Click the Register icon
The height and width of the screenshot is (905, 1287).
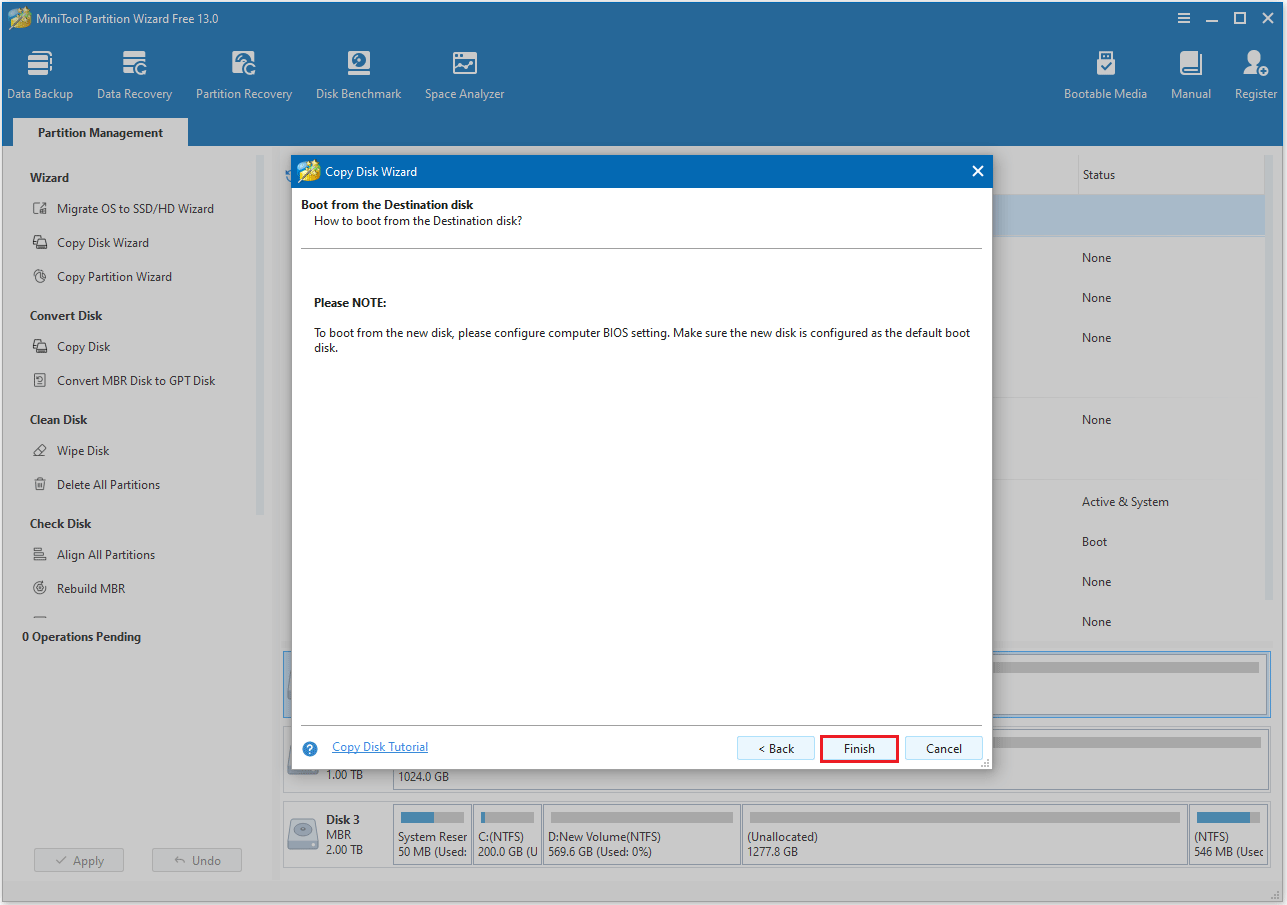(x=1254, y=72)
